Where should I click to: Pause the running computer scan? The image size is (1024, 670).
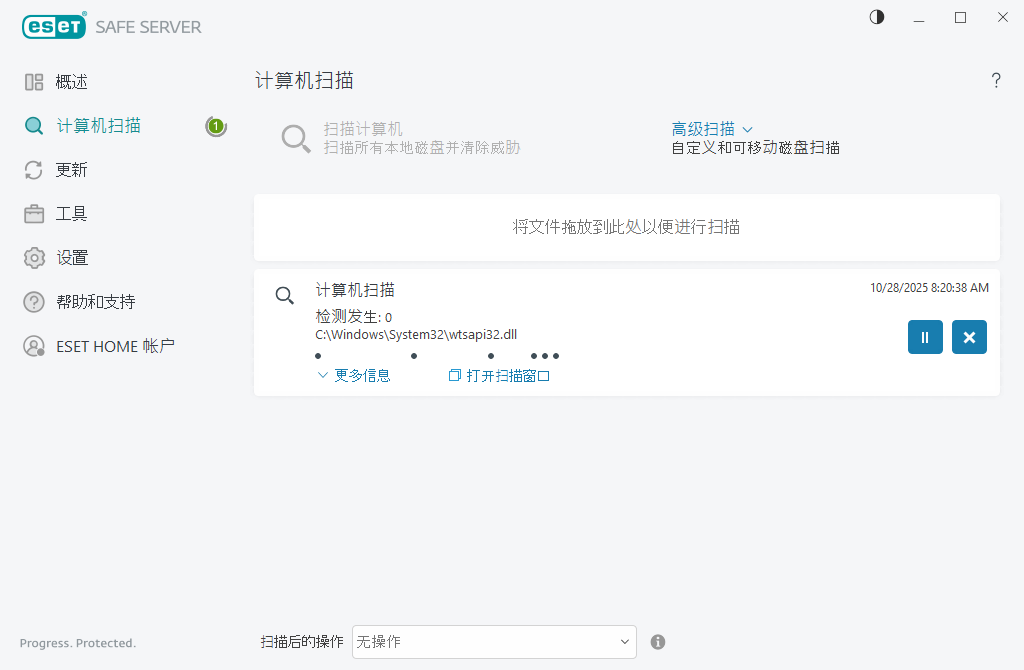point(925,337)
